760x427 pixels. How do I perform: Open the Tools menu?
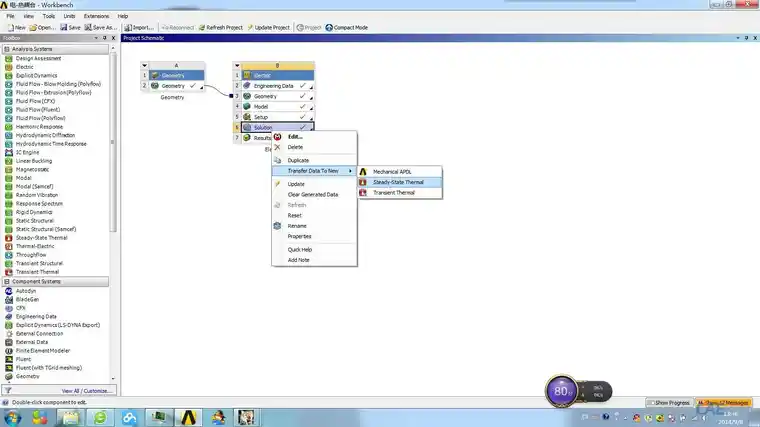click(48, 16)
